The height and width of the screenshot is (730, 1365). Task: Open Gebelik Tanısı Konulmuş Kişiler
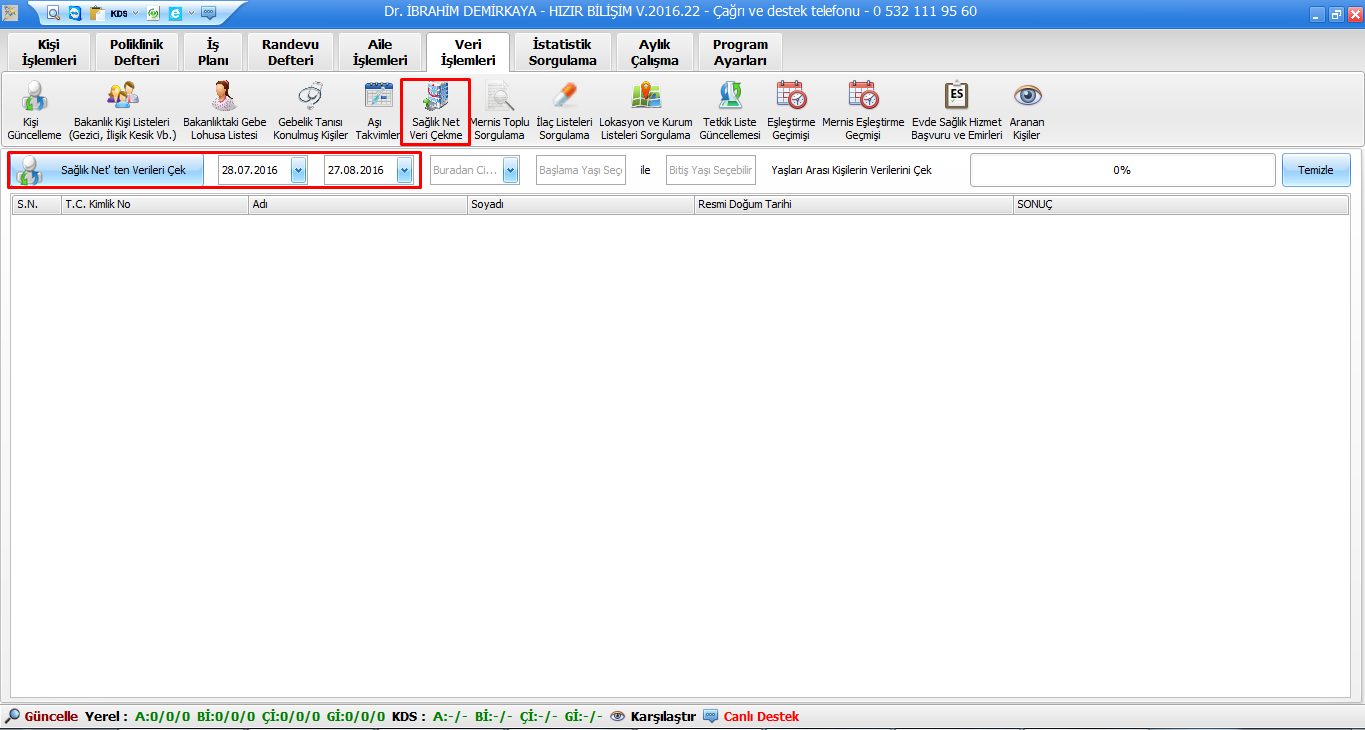tap(310, 97)
